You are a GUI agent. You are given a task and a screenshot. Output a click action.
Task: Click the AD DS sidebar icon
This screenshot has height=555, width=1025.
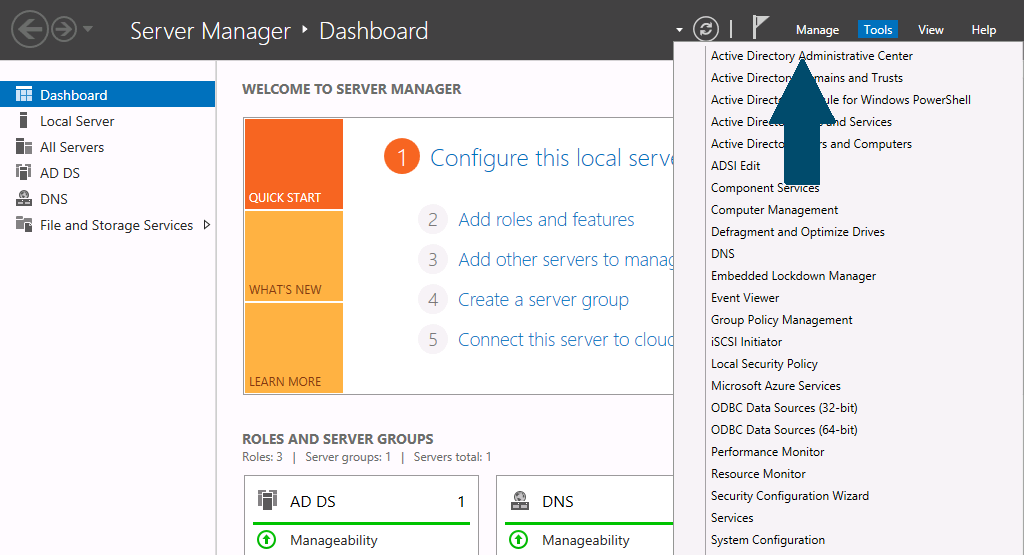(x=24, y=172)
